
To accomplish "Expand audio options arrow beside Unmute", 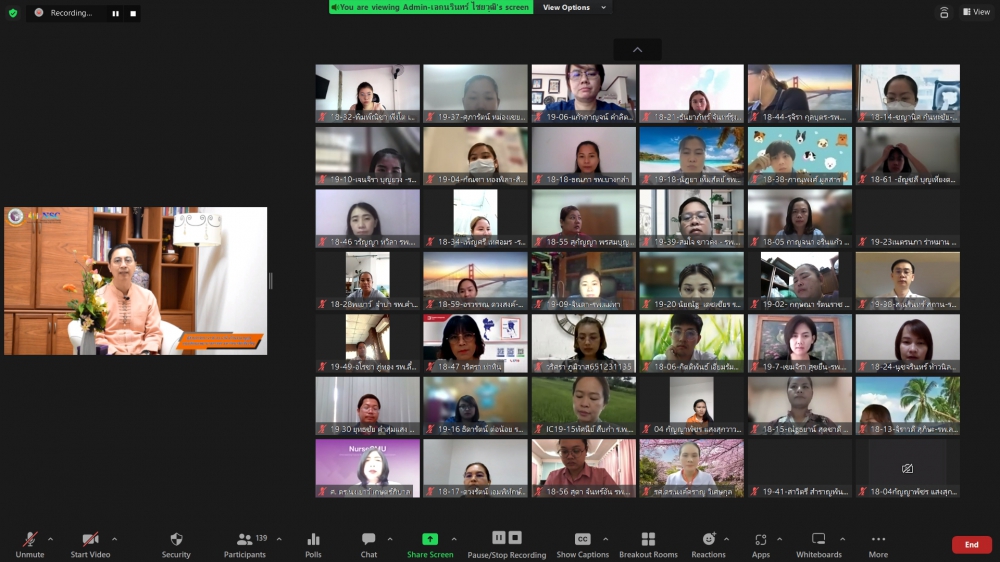I will tap(51, 539).
